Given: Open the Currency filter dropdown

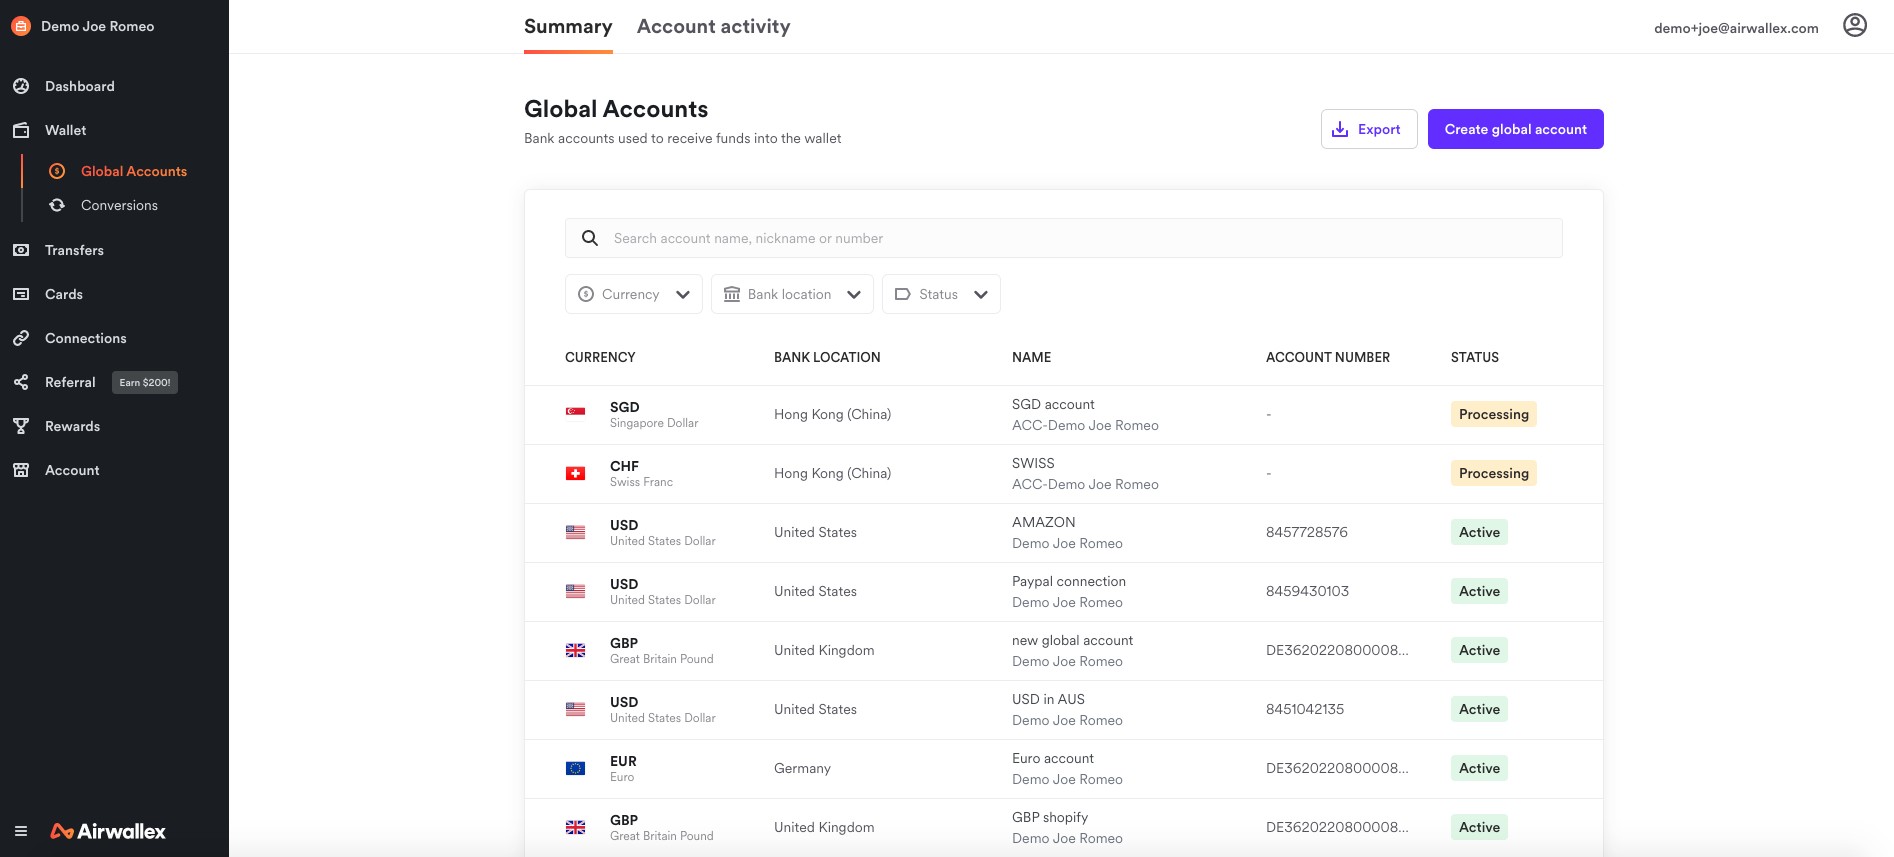Looking at the screenshot, I should [634, 294].
